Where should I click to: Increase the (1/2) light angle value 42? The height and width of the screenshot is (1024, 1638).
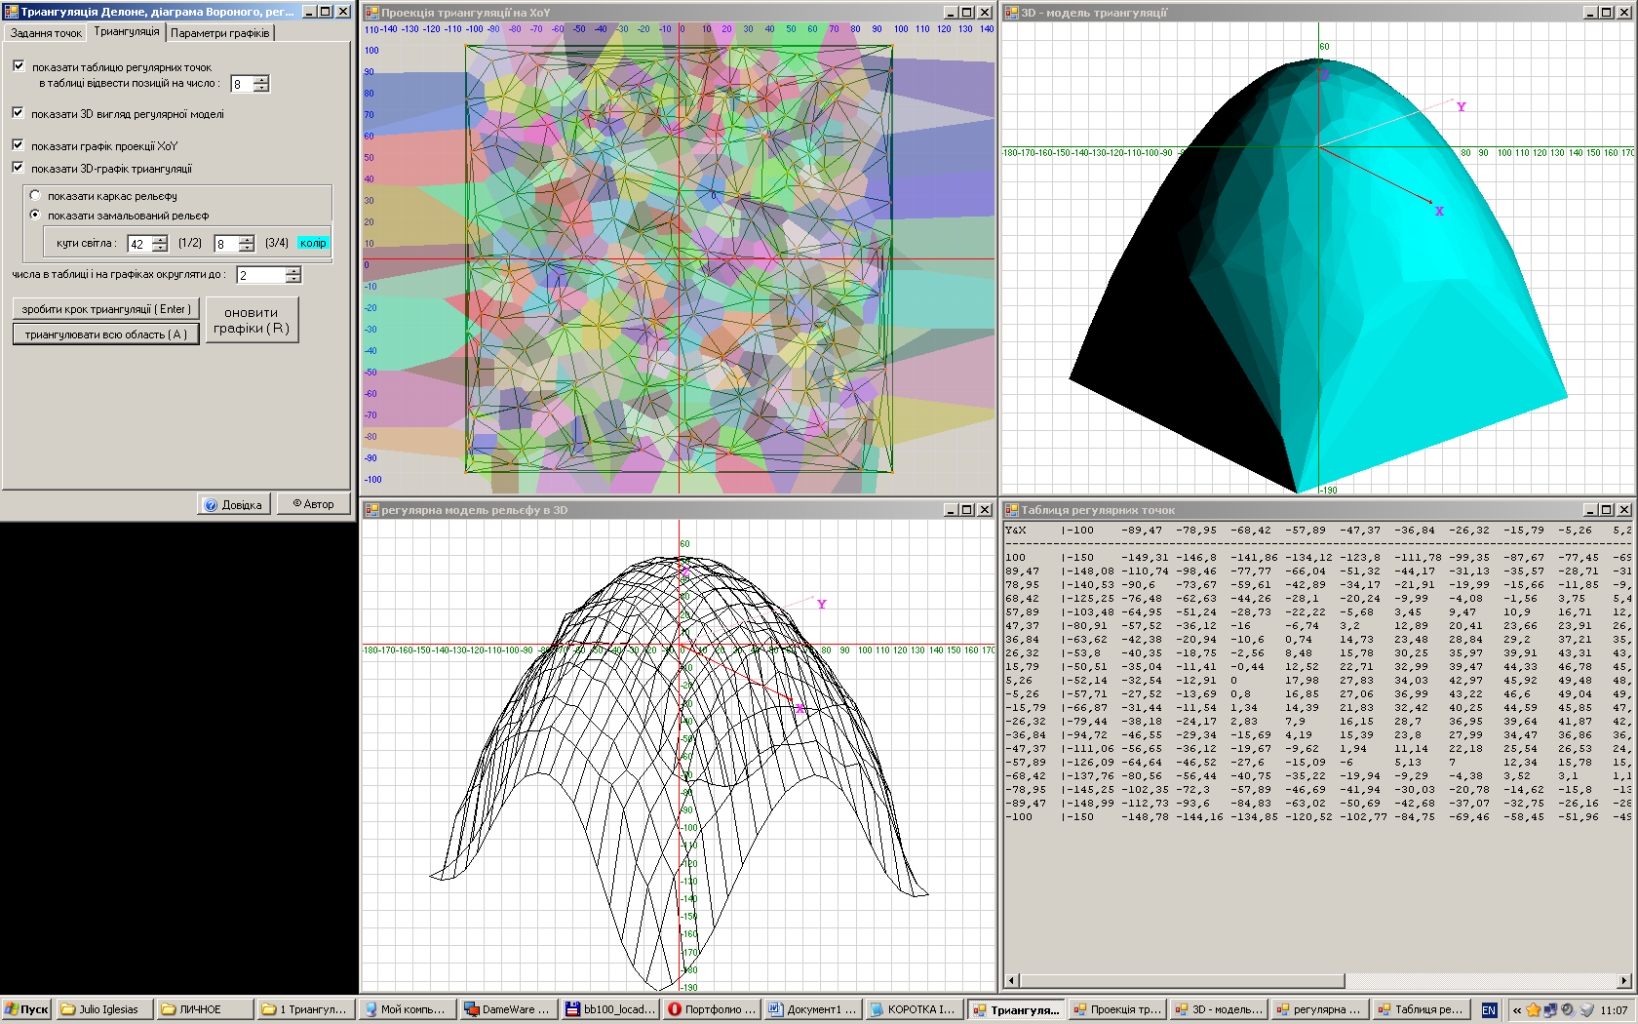coord(160,239)
